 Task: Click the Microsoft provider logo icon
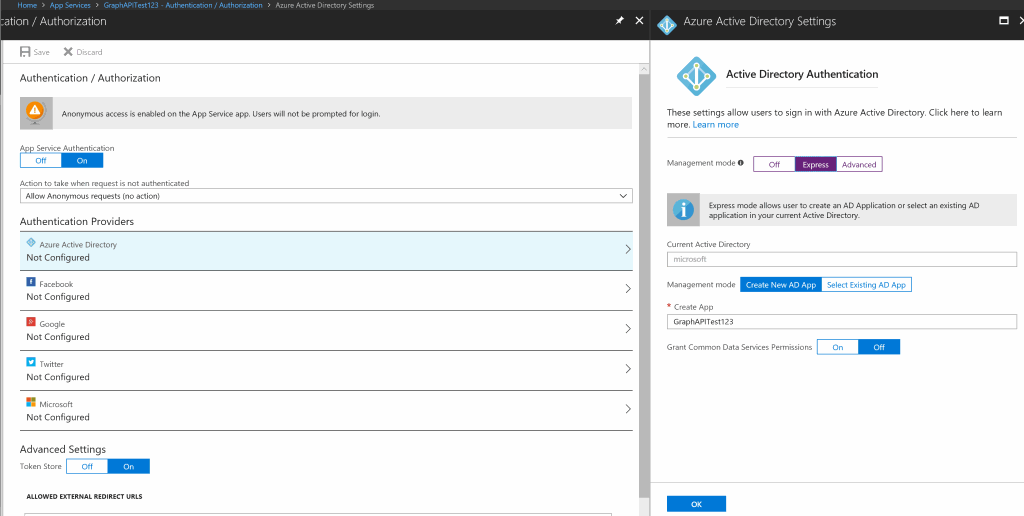coord(31,402)
